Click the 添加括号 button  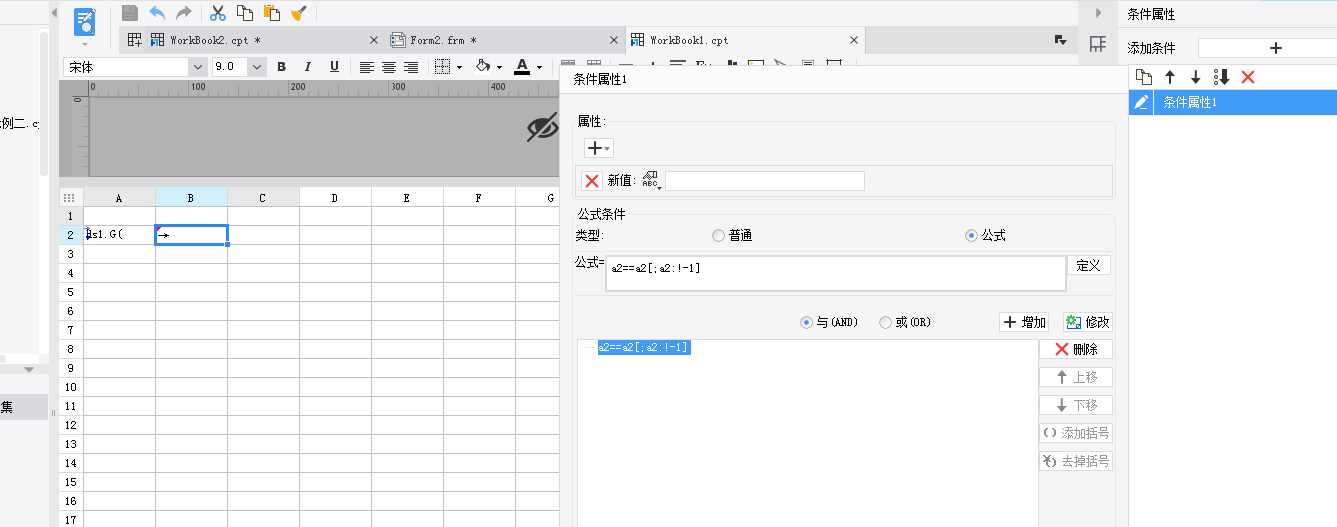click(x=1076, y=433)
